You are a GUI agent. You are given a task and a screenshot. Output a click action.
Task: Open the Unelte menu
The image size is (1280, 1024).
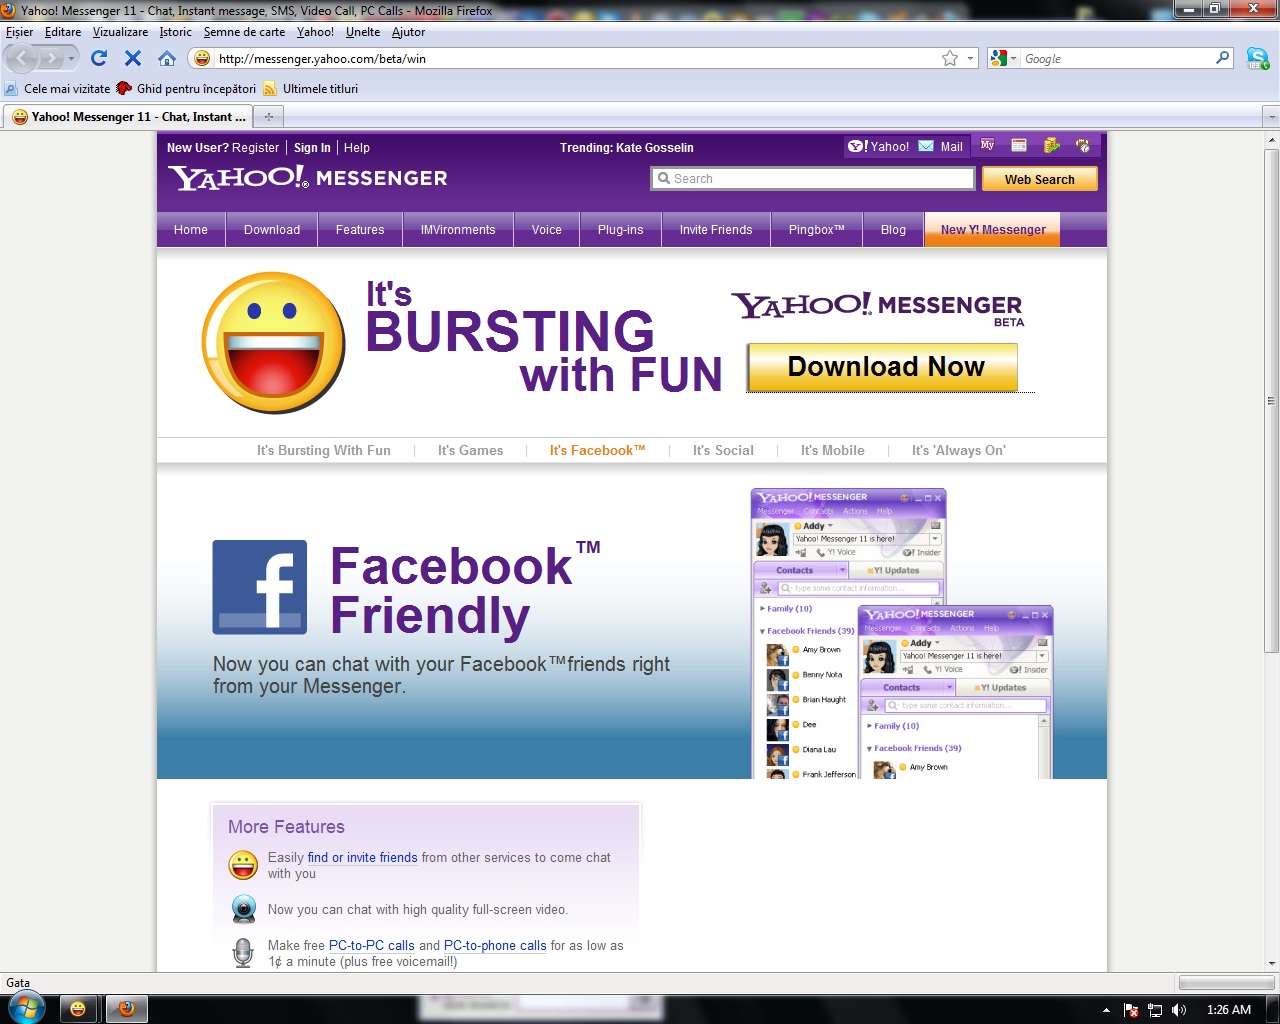(x=363, y=32)
